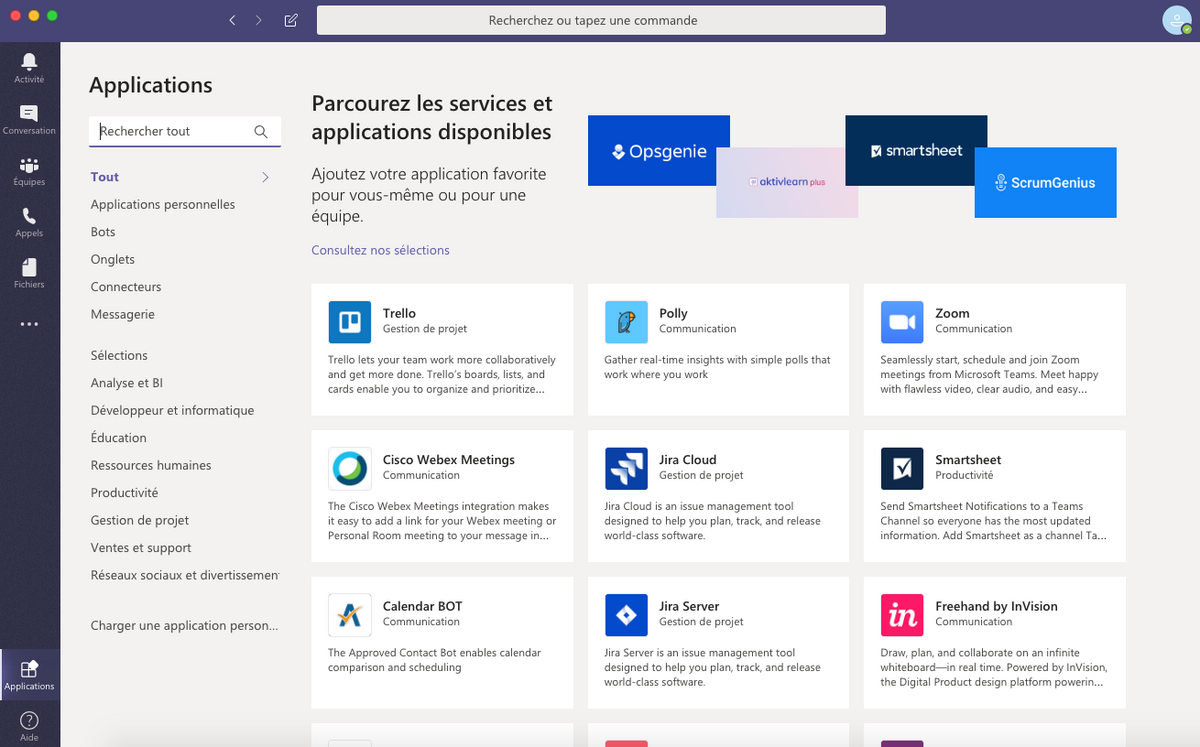Click the search magnifier icon
The width and height of the screenshot is (1200, 747).
pyautogui.click(x=261, y=131)
